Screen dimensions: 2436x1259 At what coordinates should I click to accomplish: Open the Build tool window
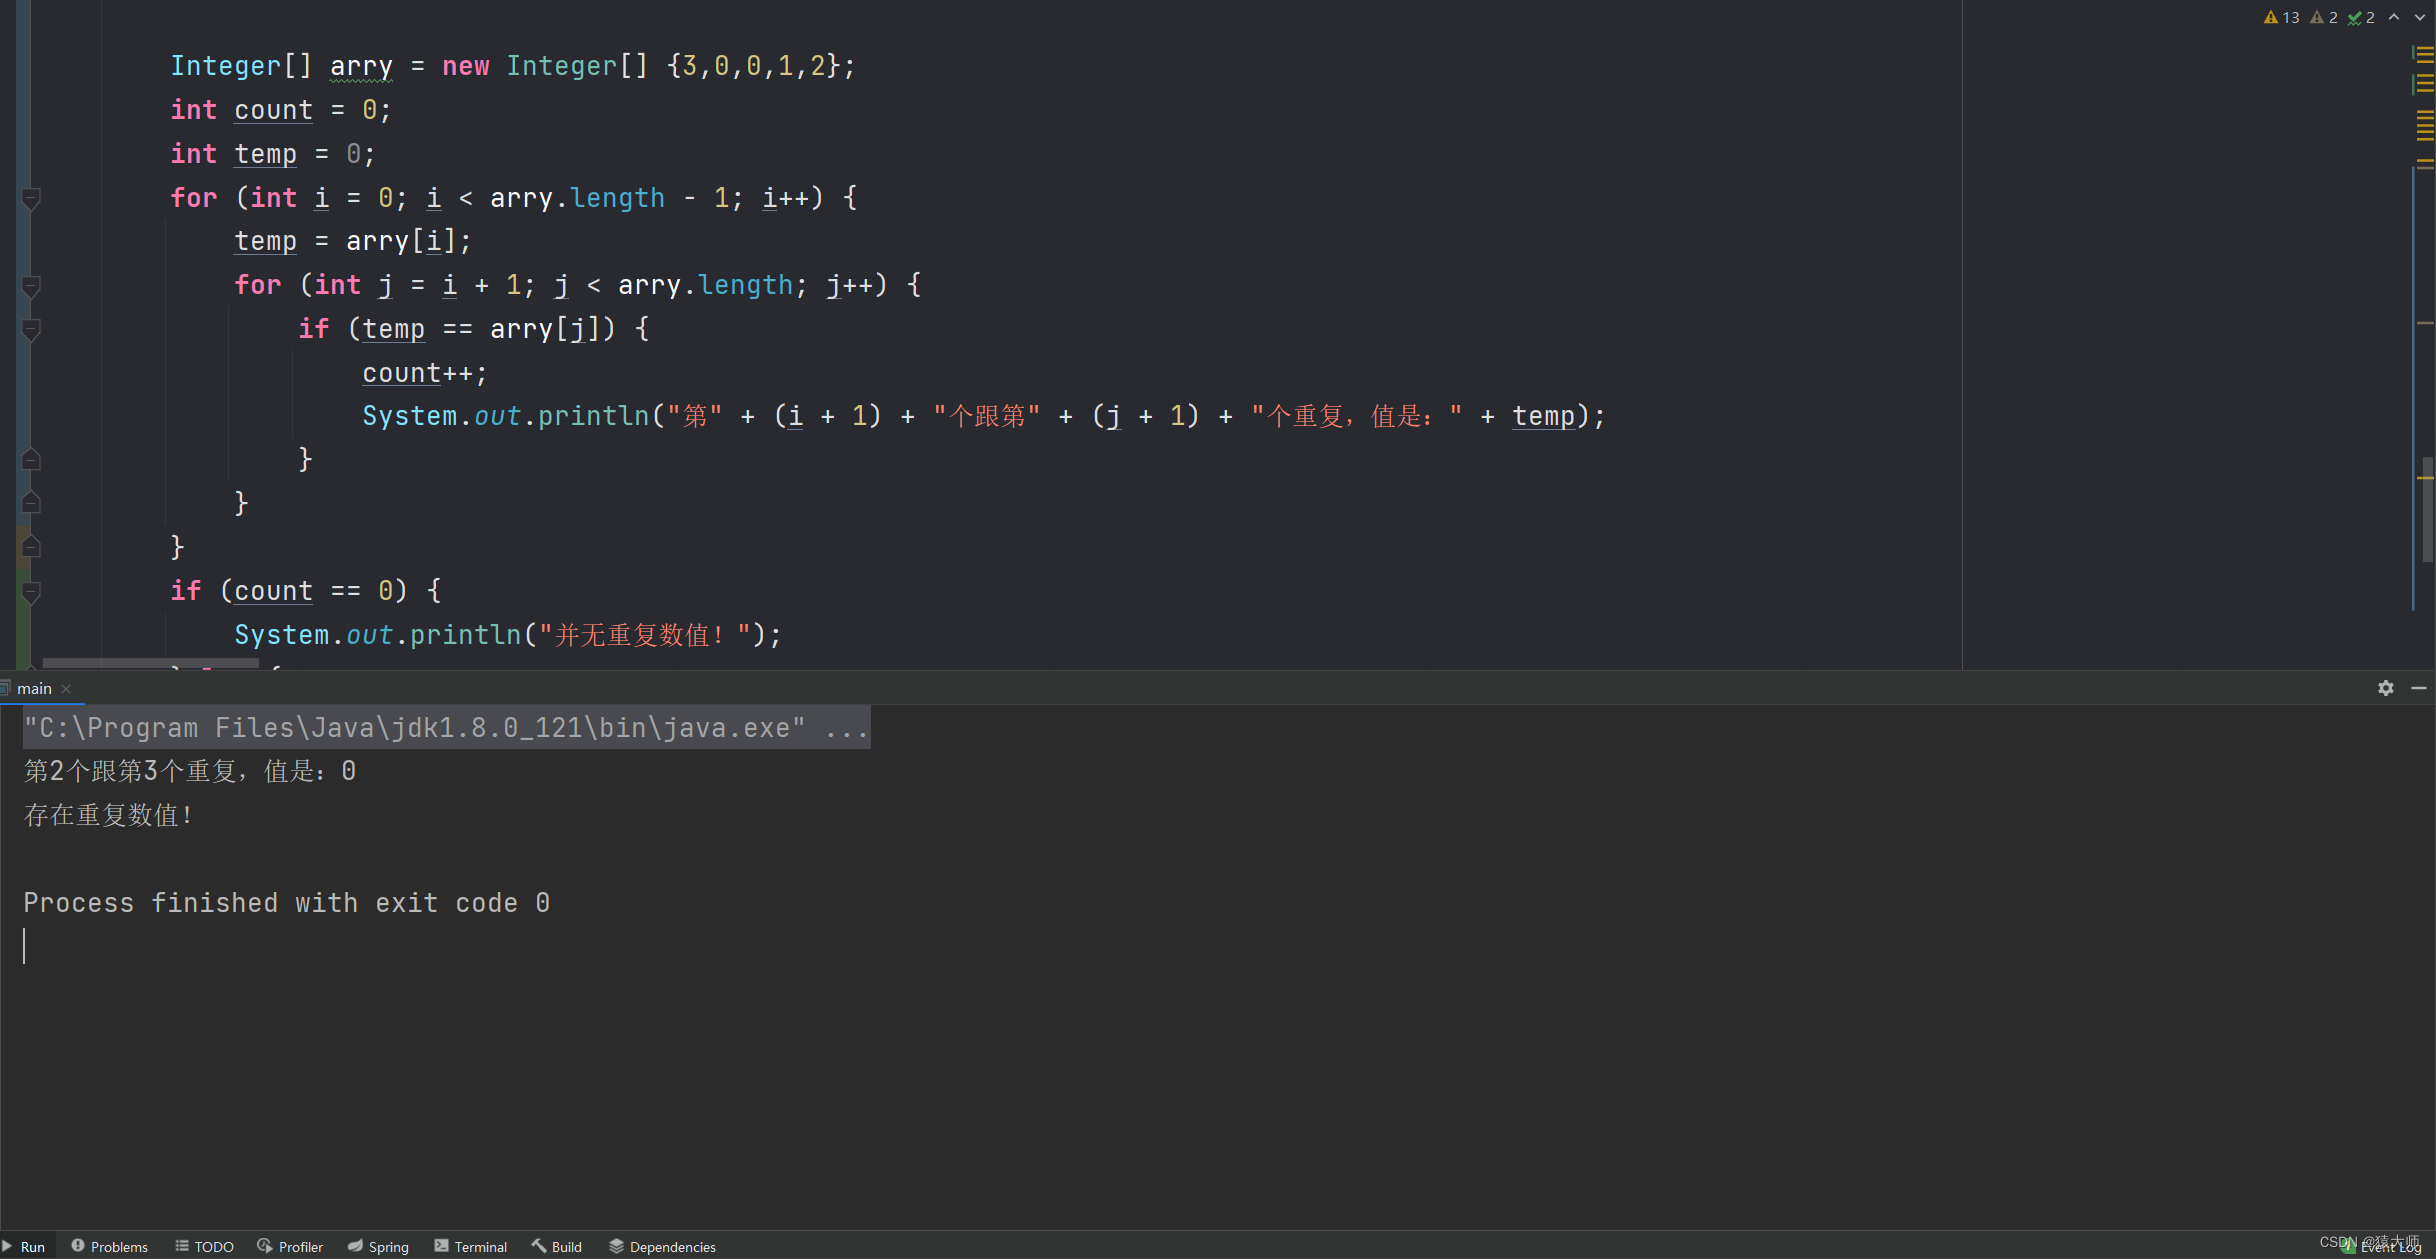click(557, 1246)
